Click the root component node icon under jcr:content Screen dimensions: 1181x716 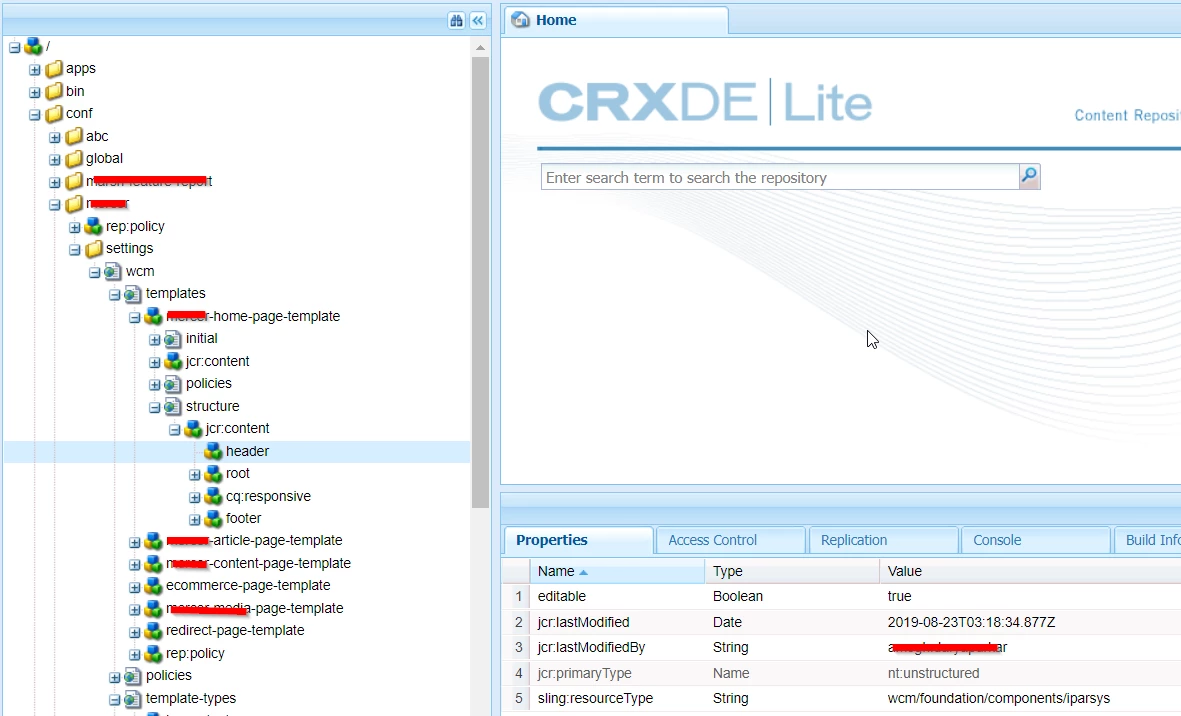tap(214, 474)
